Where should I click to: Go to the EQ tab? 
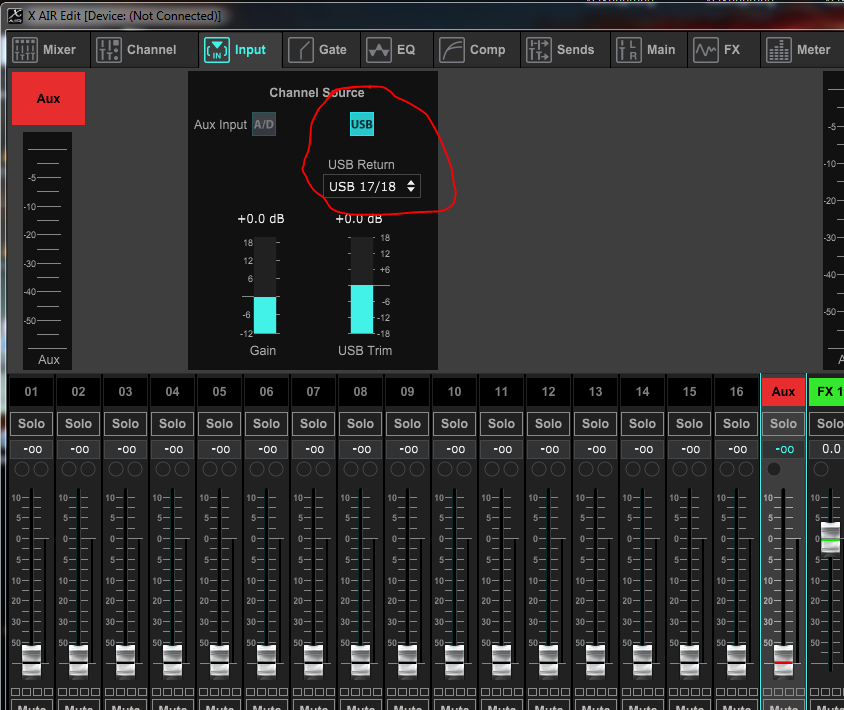[396, 50]
